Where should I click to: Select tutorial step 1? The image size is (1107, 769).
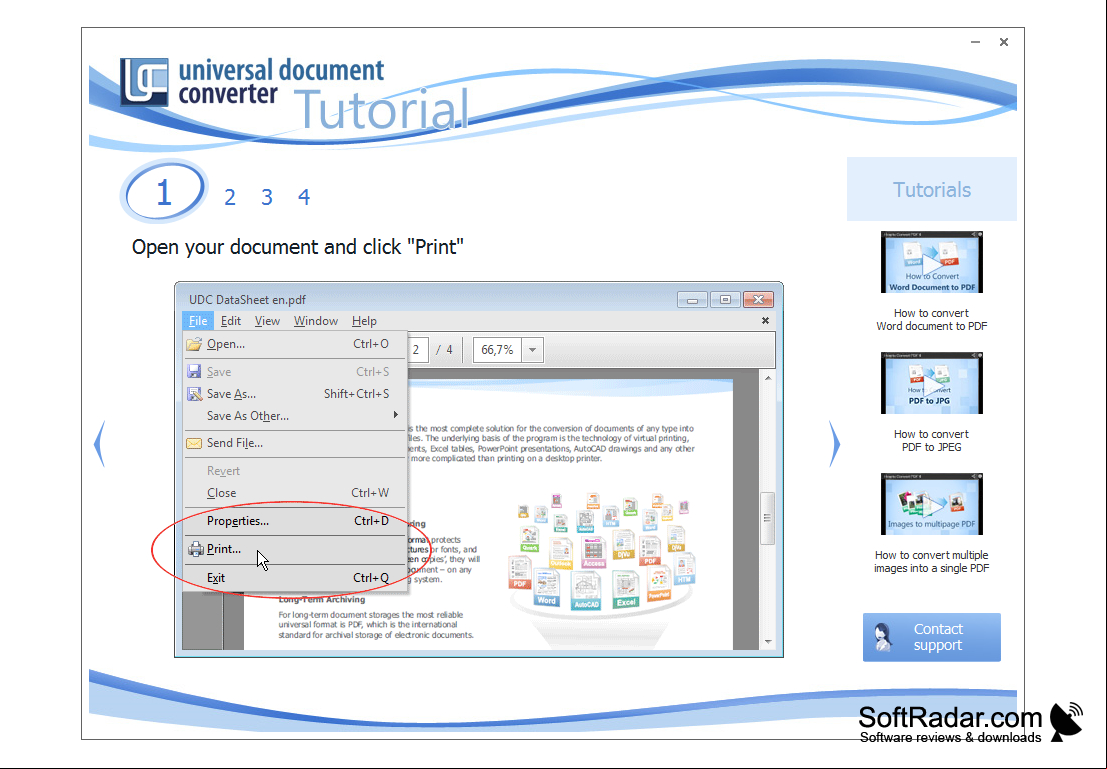(164, 192)
